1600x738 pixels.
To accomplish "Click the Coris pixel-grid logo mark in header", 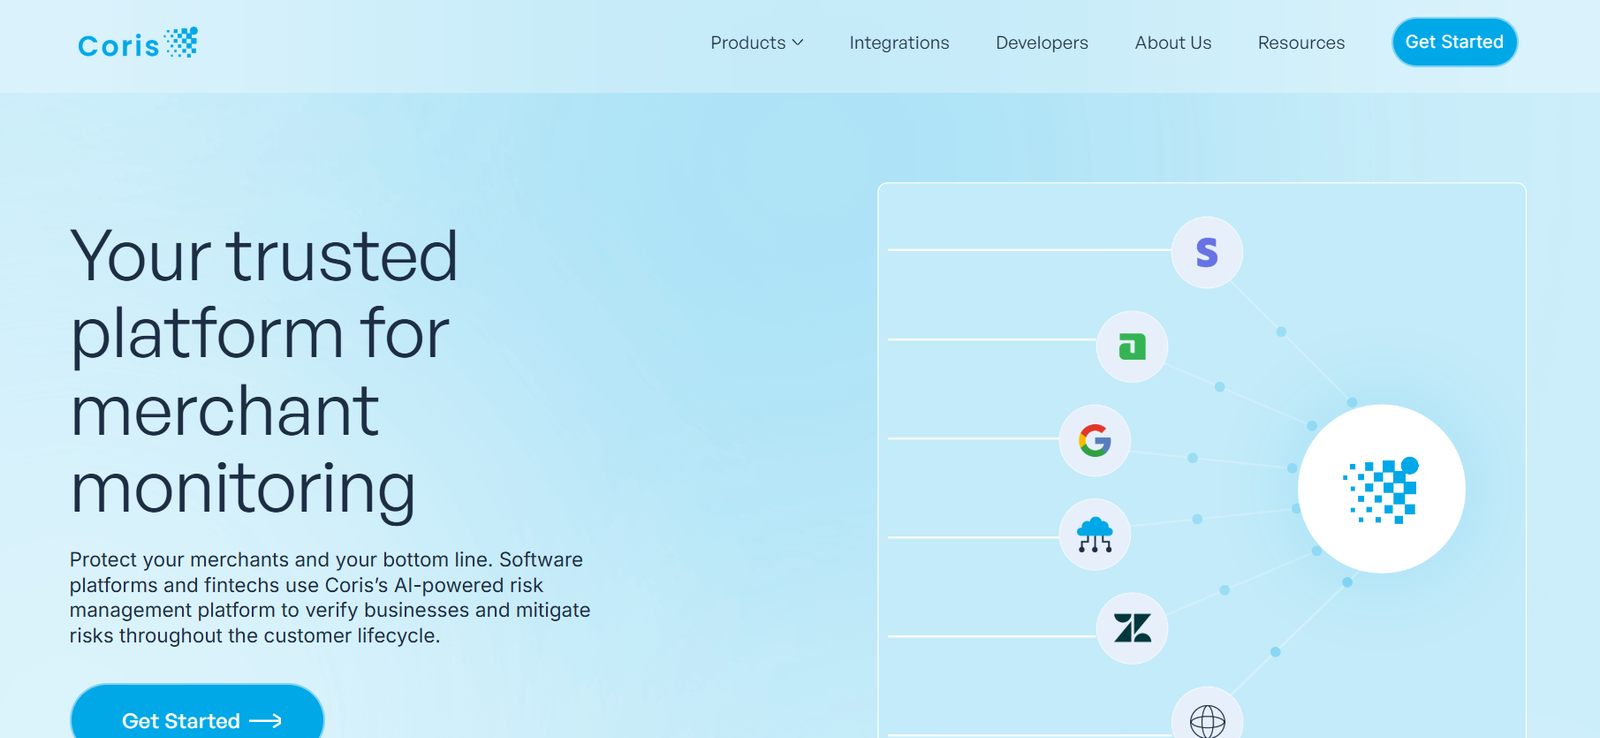I will click(x=181, y=42).
